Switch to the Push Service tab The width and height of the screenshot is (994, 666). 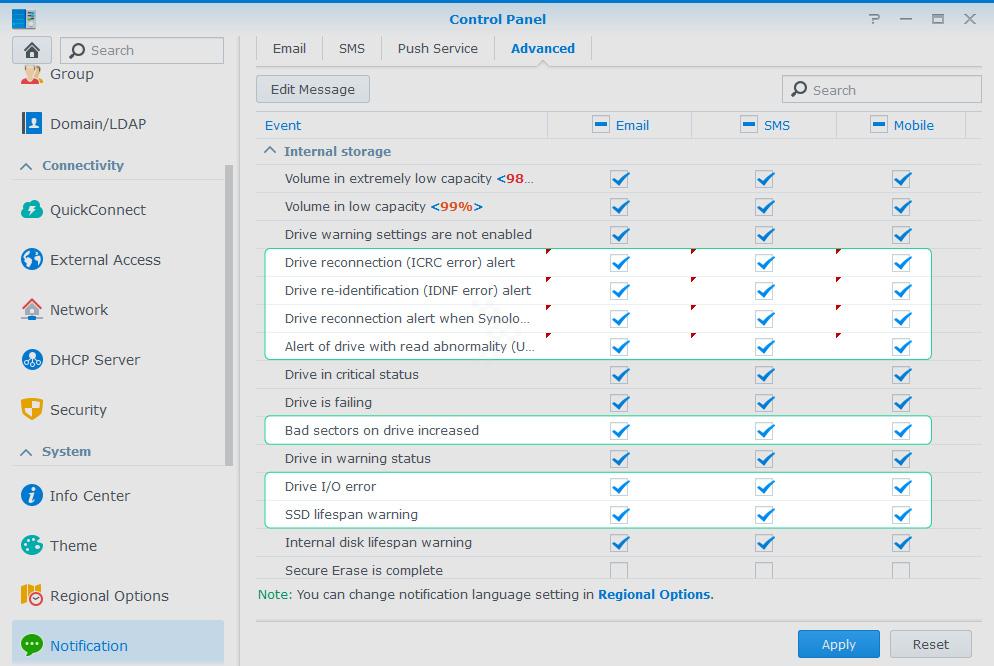437,48
